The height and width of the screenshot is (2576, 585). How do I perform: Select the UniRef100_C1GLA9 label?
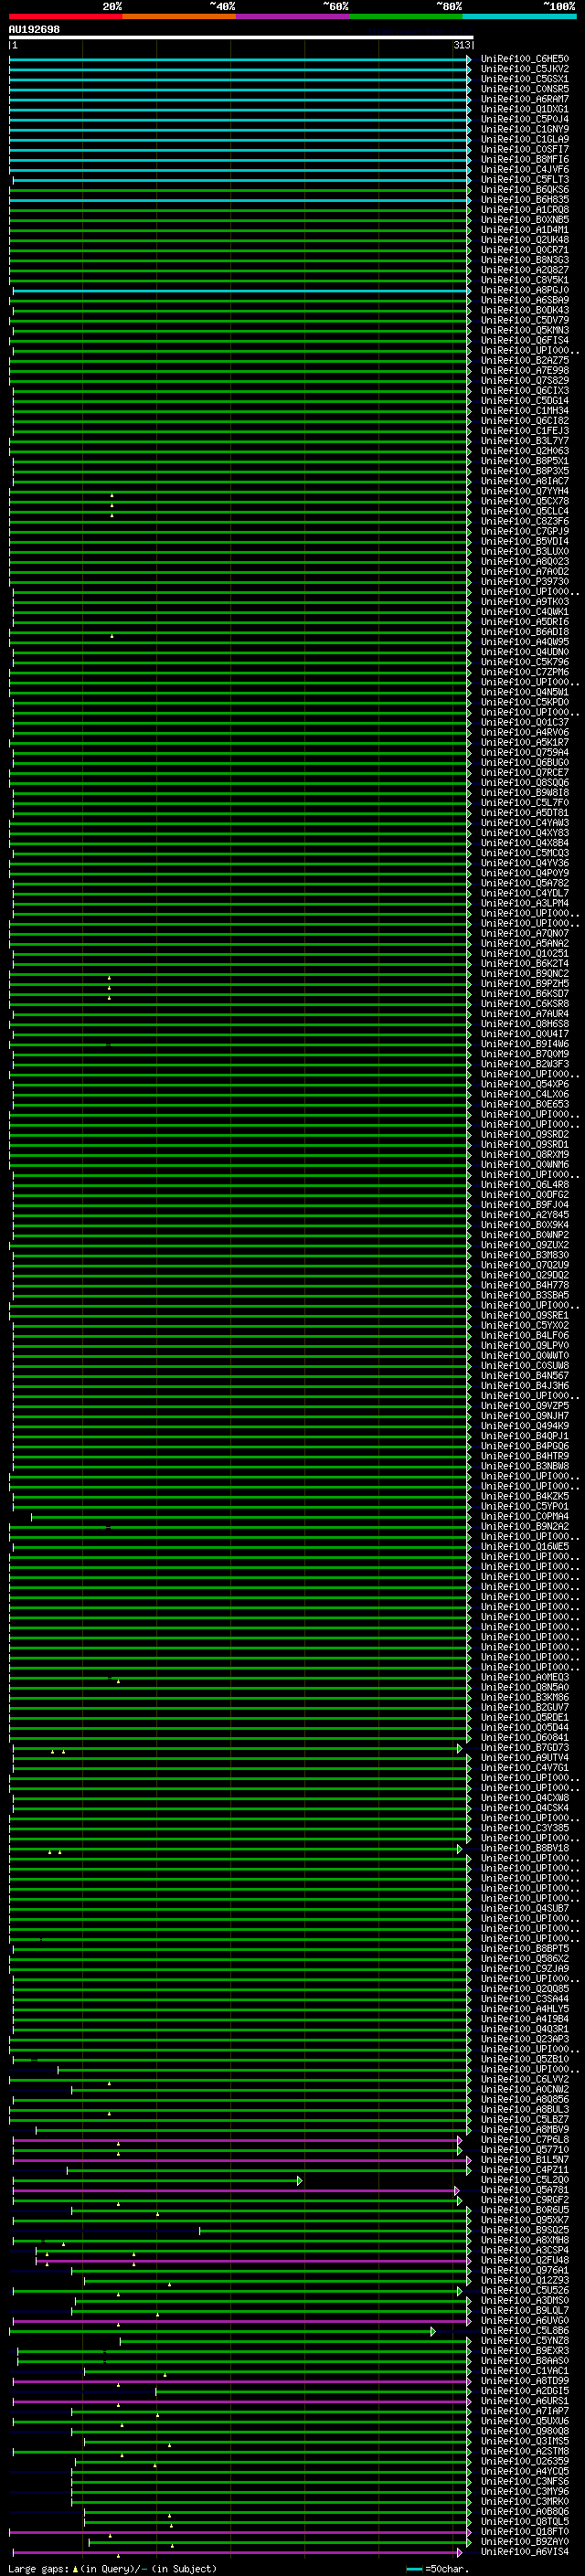[x=525, y=139]
